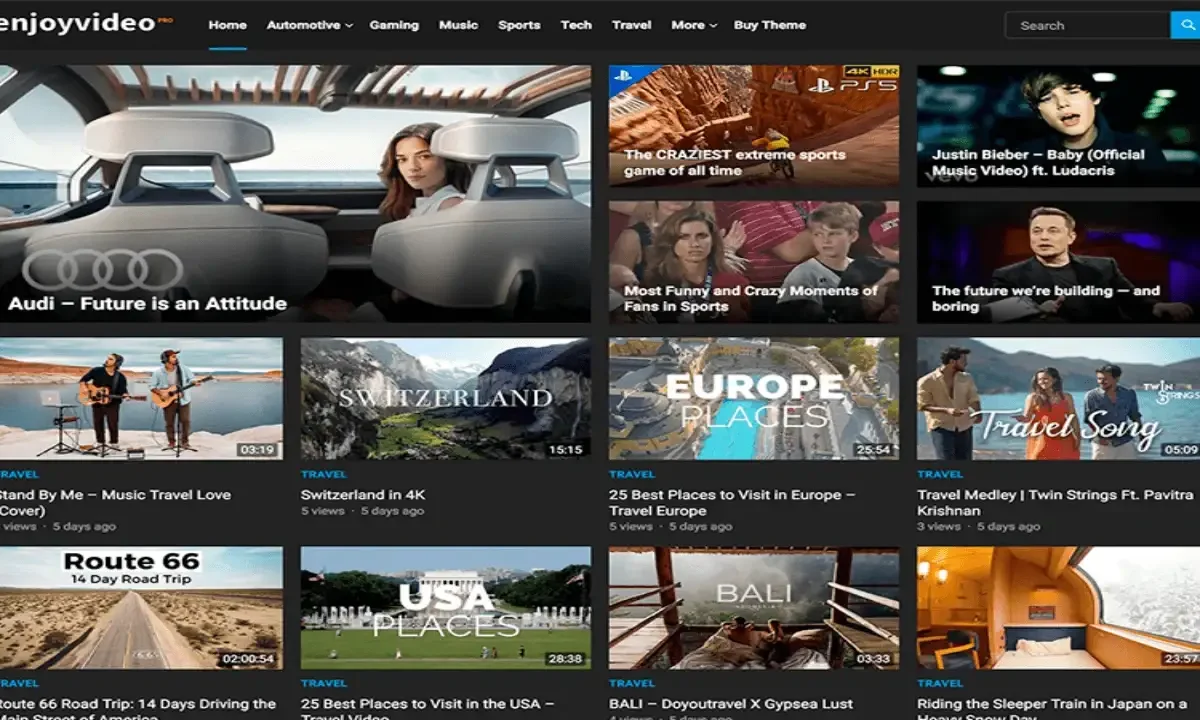
Task: Open the USA Places thumbnail
Action: [x=446, y=608]
